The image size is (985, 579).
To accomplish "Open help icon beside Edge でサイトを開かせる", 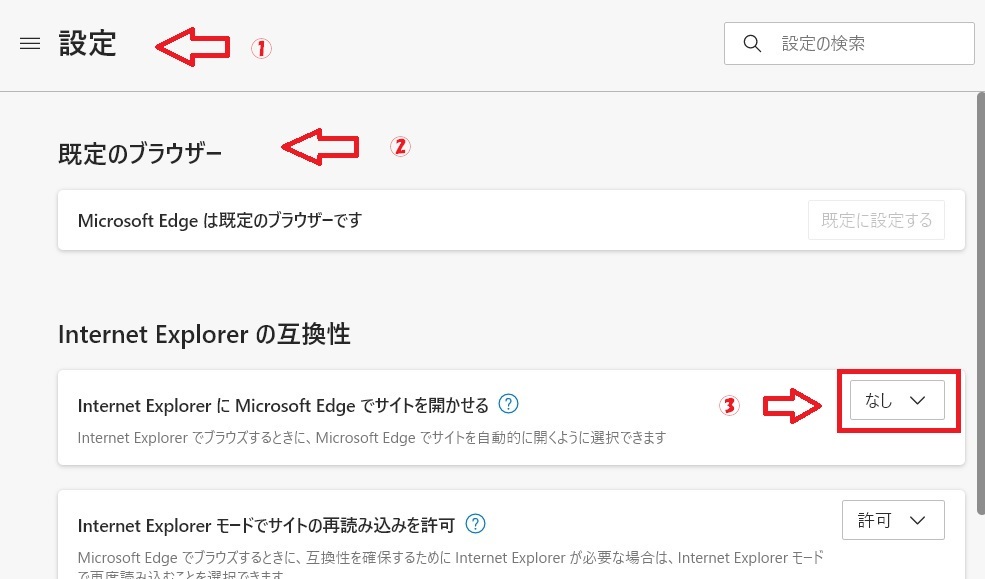I will [508, 404].
